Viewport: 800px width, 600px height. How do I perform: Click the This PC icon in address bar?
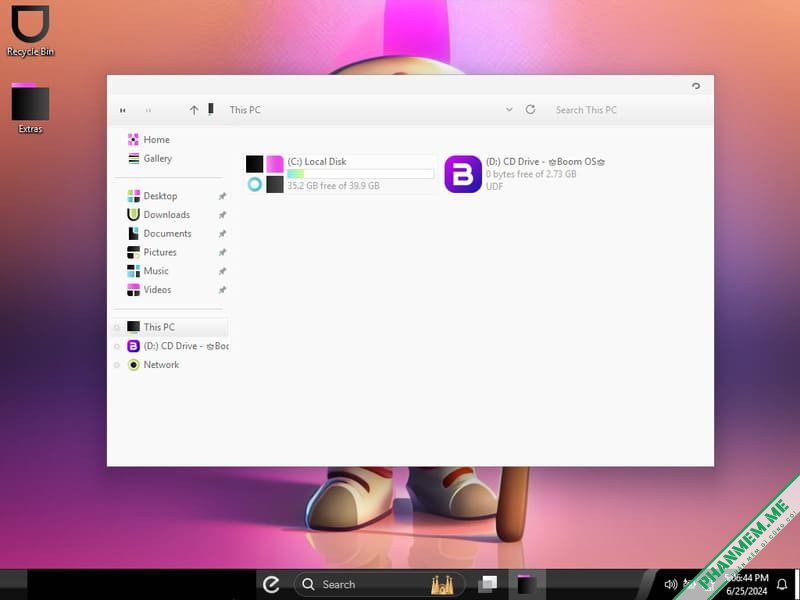(211, 109)
